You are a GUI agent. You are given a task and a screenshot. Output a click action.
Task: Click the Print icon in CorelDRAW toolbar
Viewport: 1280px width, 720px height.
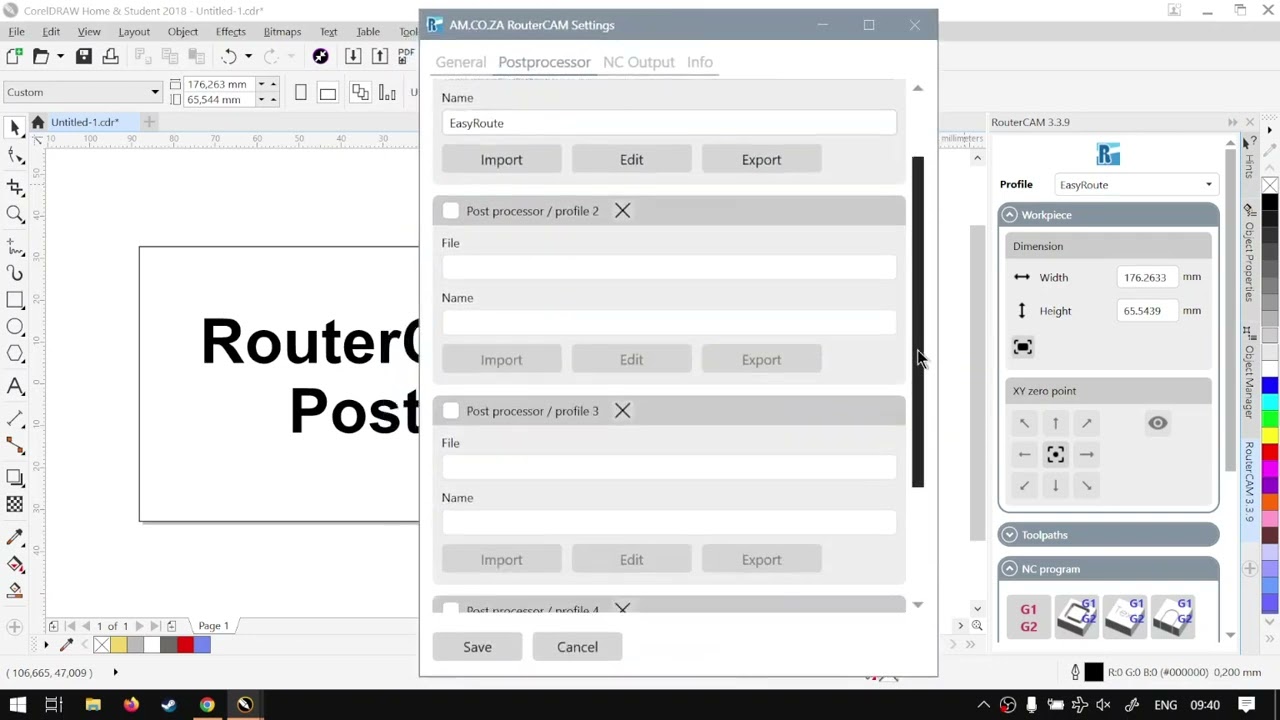pyautogui.click(x=110, y=57)
